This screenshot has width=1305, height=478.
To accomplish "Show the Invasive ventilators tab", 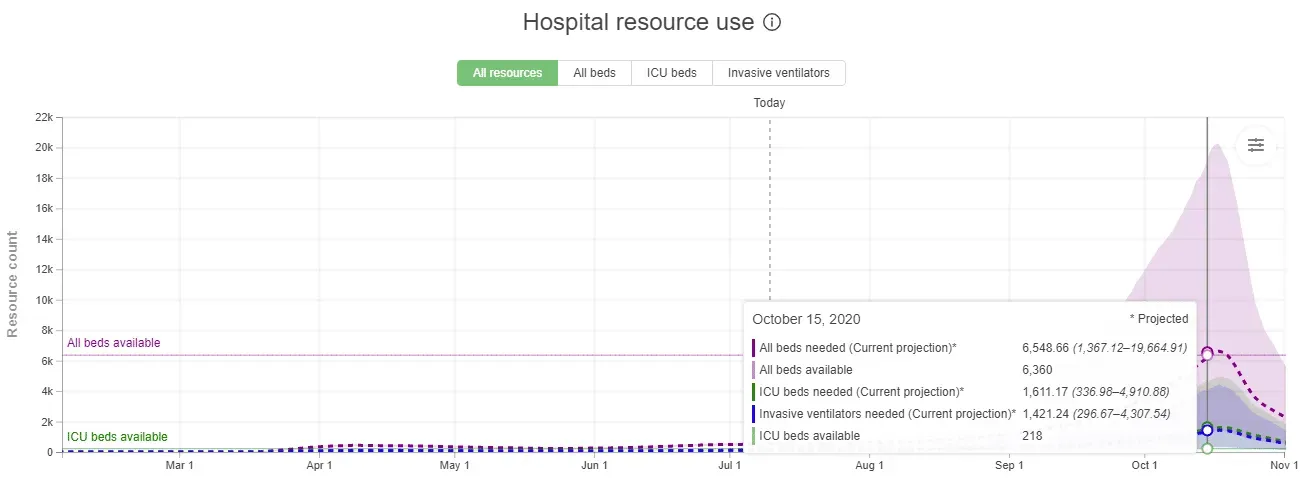I will click(x=778, y=73).
